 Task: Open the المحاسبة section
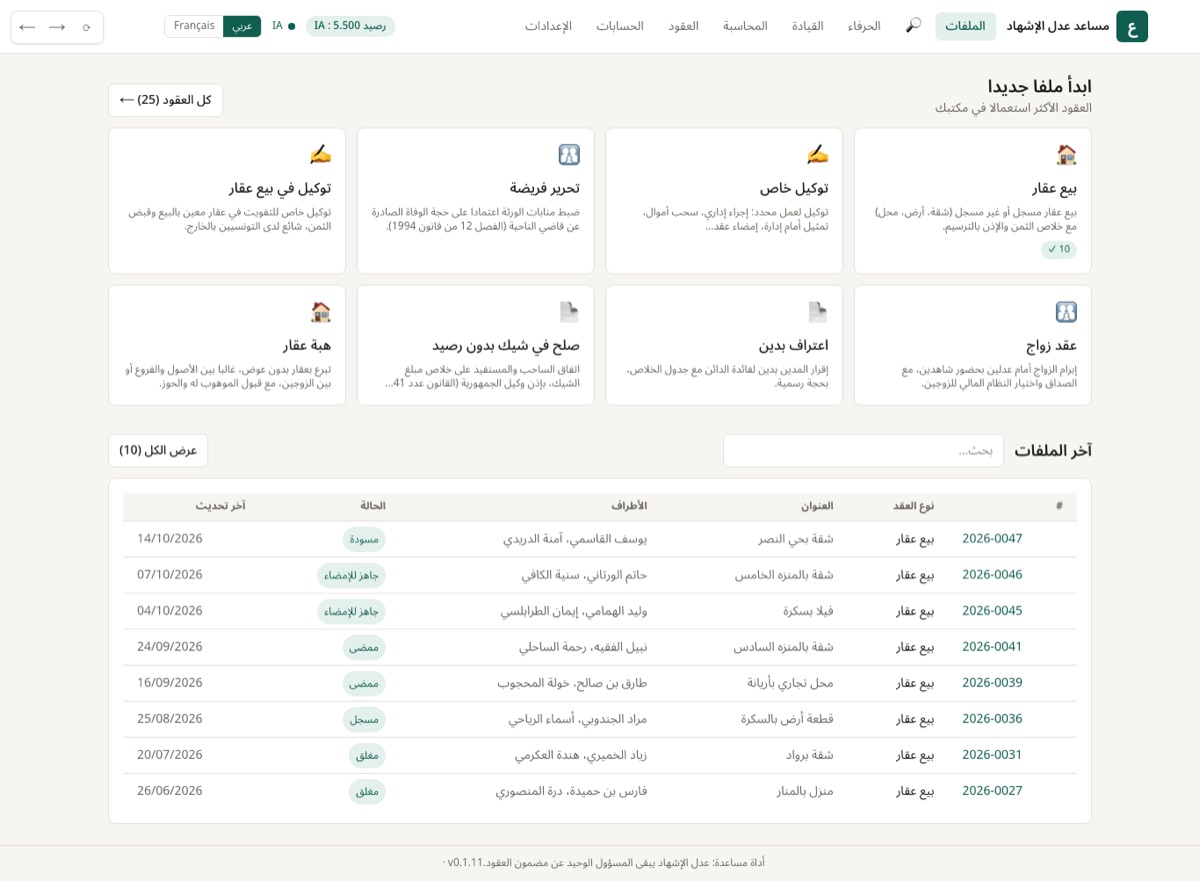[745, 26]
